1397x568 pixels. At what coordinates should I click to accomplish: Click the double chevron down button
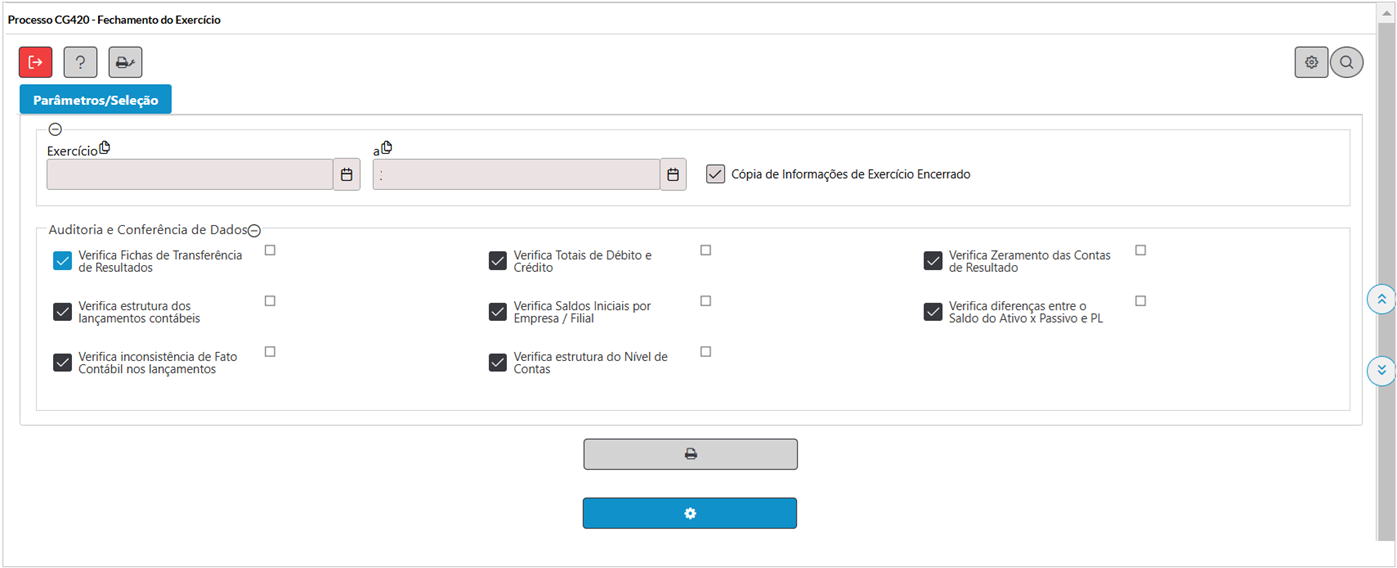1381,370
